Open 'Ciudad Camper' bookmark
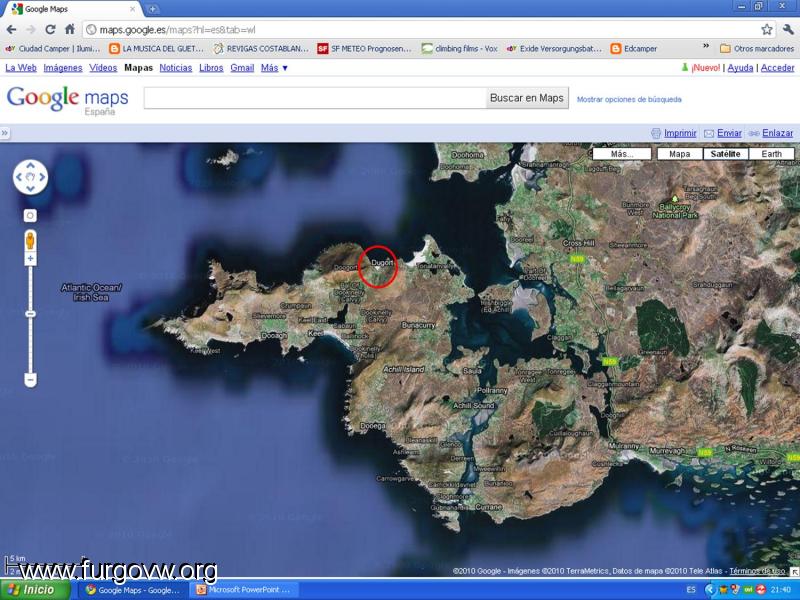This screenshot has height=600, width=800. pos(53,48)
